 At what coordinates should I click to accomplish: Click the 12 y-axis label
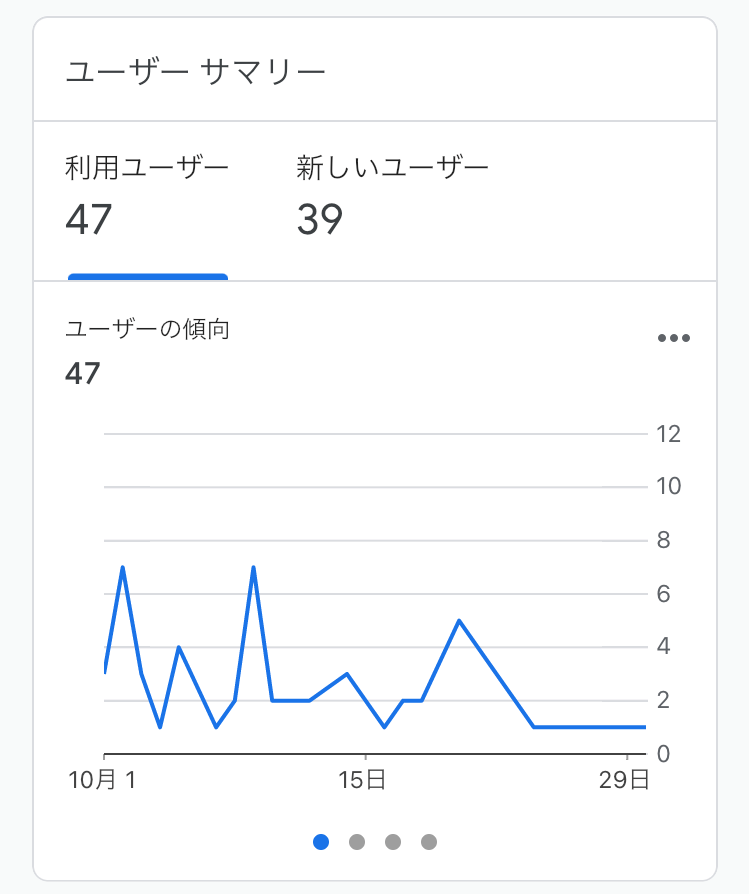pyautogui.click(x=669, y=434)
